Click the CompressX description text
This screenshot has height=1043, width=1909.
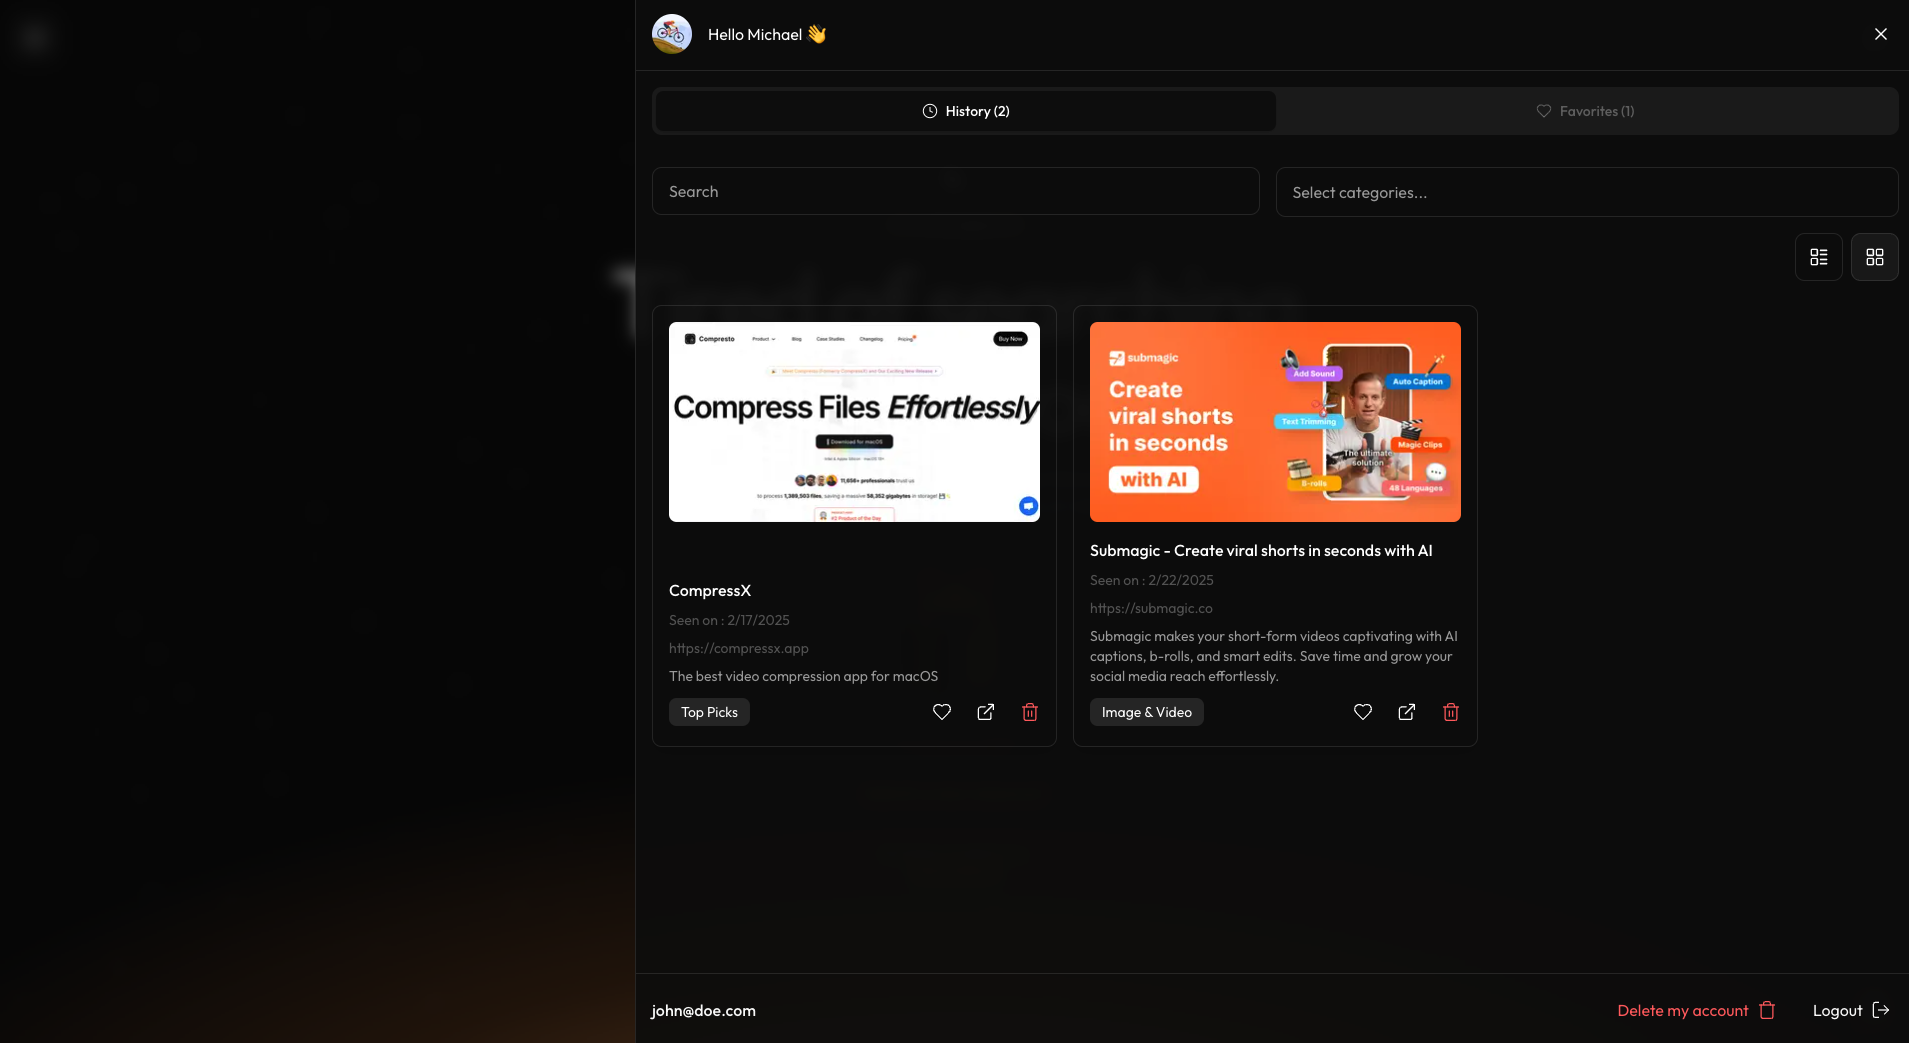click(803, 676)
